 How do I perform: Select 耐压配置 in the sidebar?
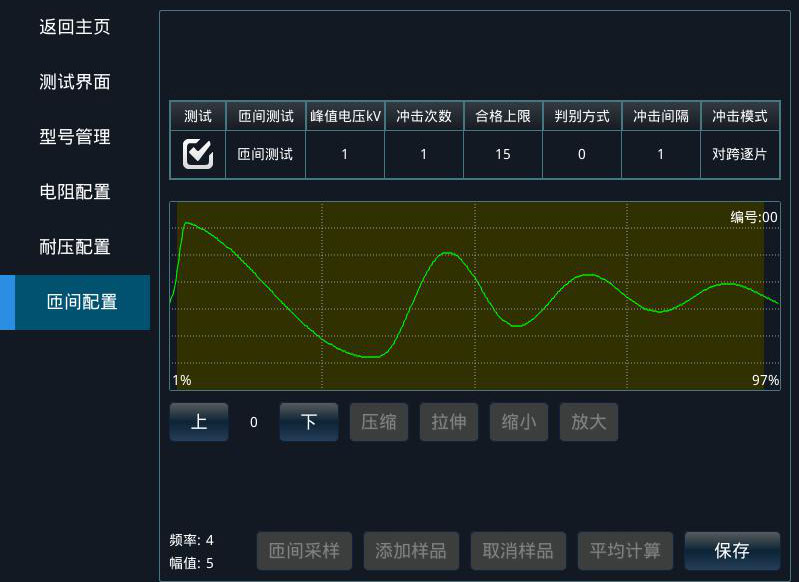(x=74, y=247)
